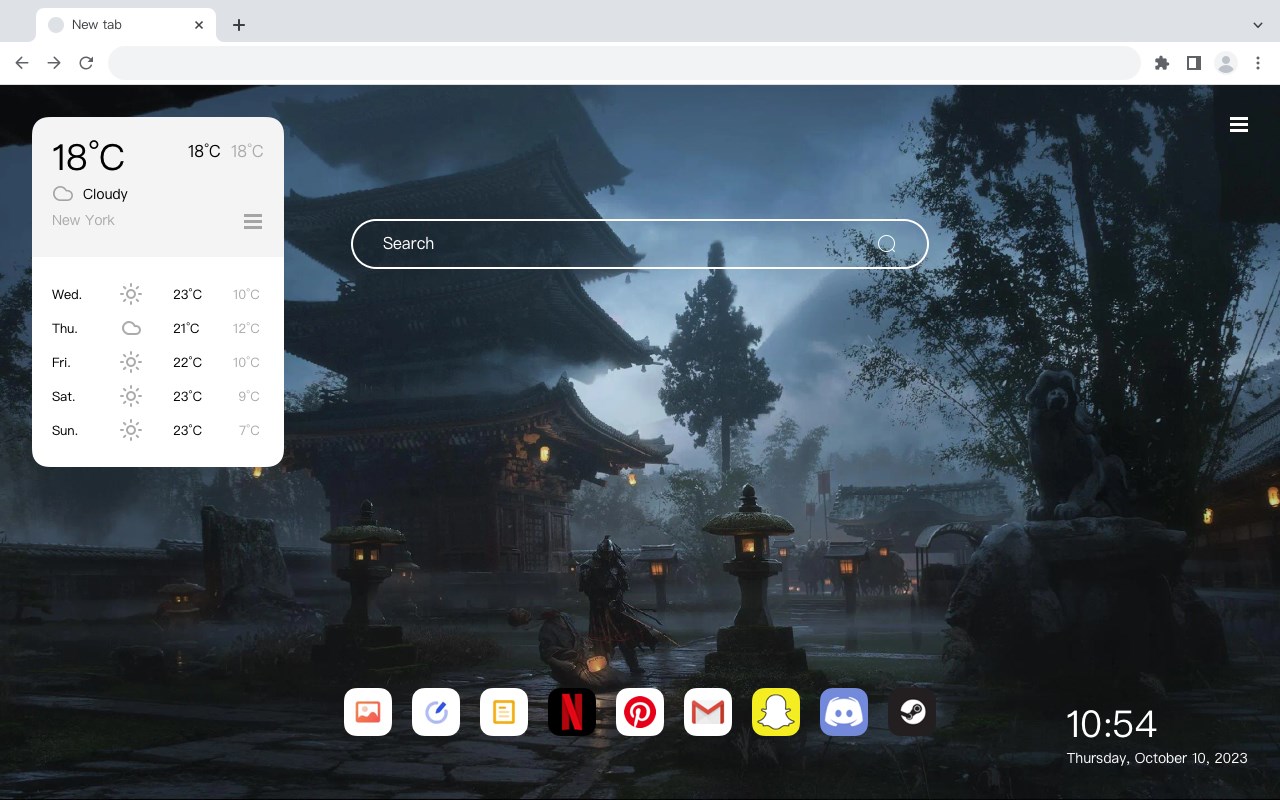
Task: Open the blue task check shortcut icon
Action: [x=436, y=712]
